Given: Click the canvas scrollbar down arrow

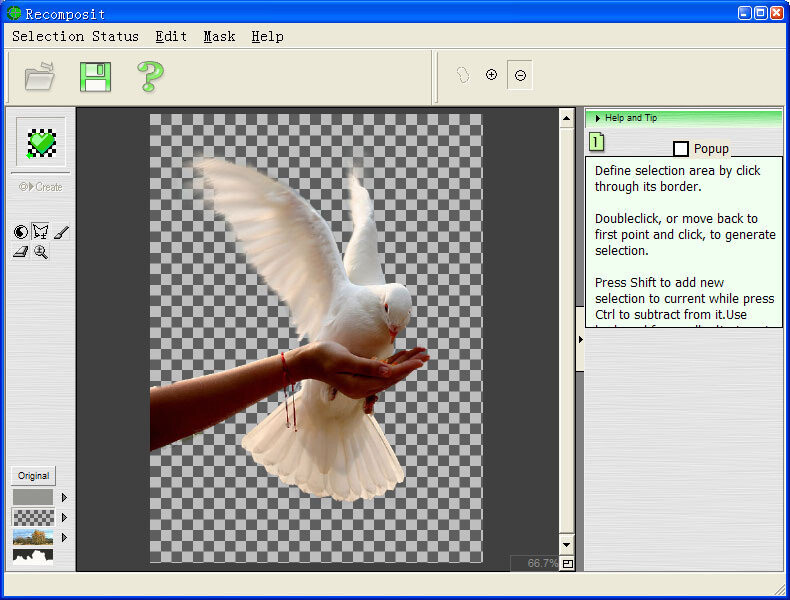Looking at the screenshot, I should [566, 545].
